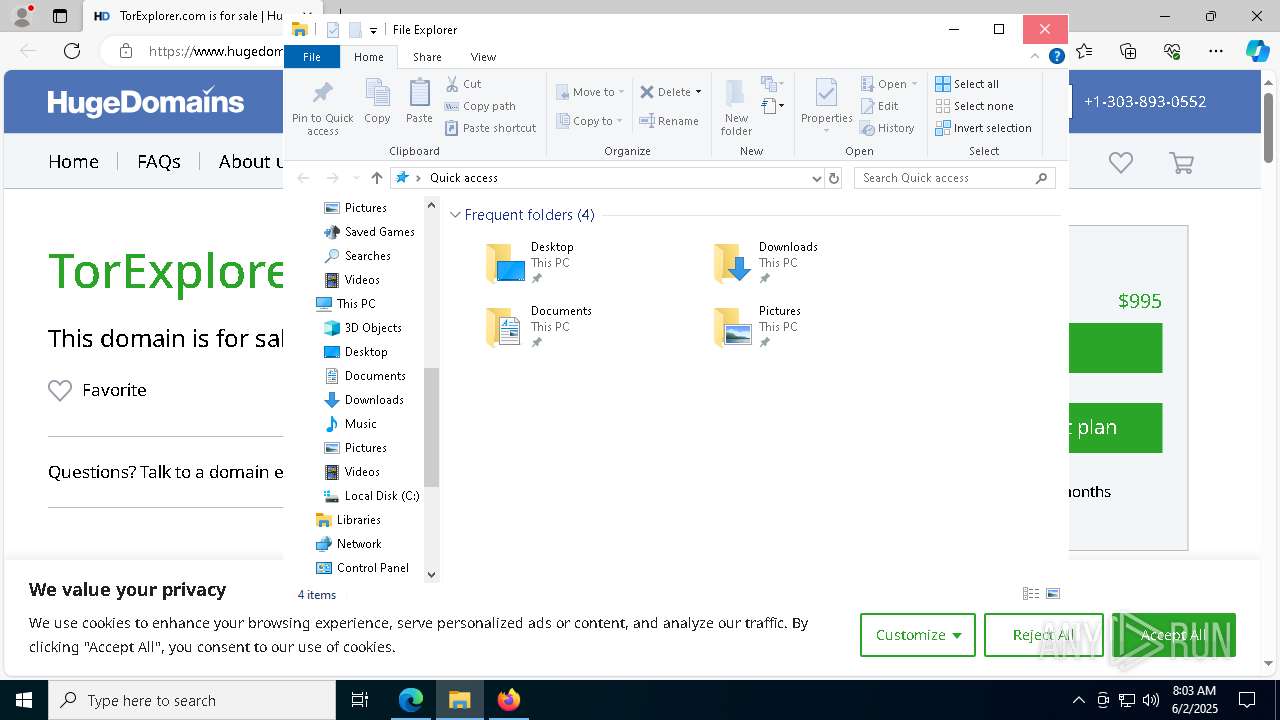Select Network in navigation pane
This screenshot has height=720, width=1280.
pos(348,544)
